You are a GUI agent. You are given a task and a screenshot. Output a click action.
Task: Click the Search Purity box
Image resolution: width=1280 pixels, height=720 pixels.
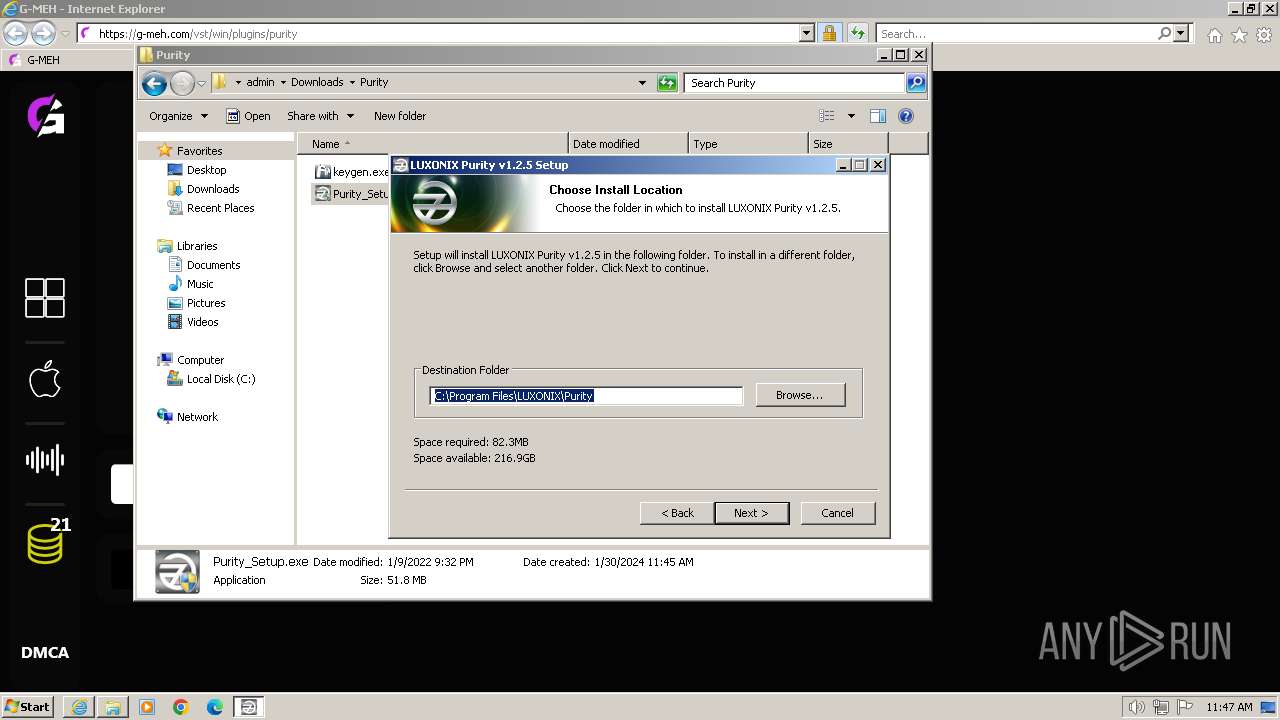coord(795,83)
